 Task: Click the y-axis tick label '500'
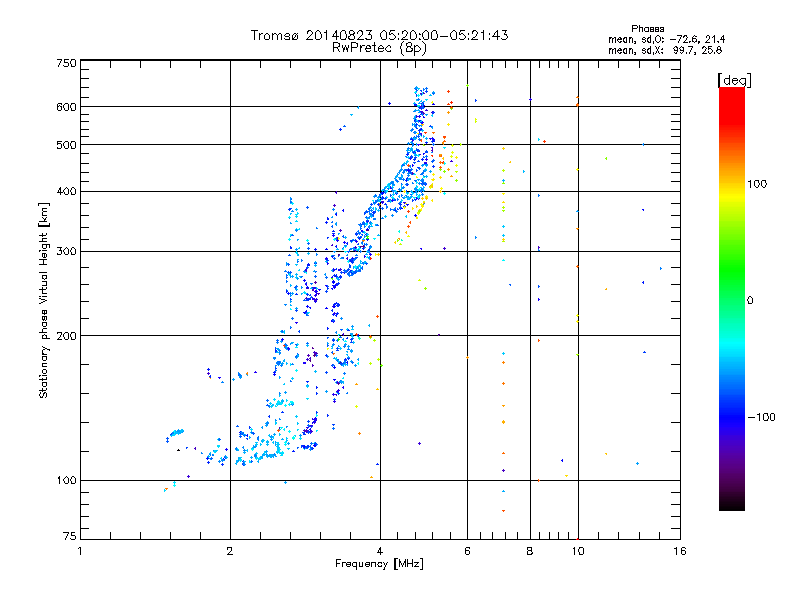pyautogui.click(x=66, y=145)
